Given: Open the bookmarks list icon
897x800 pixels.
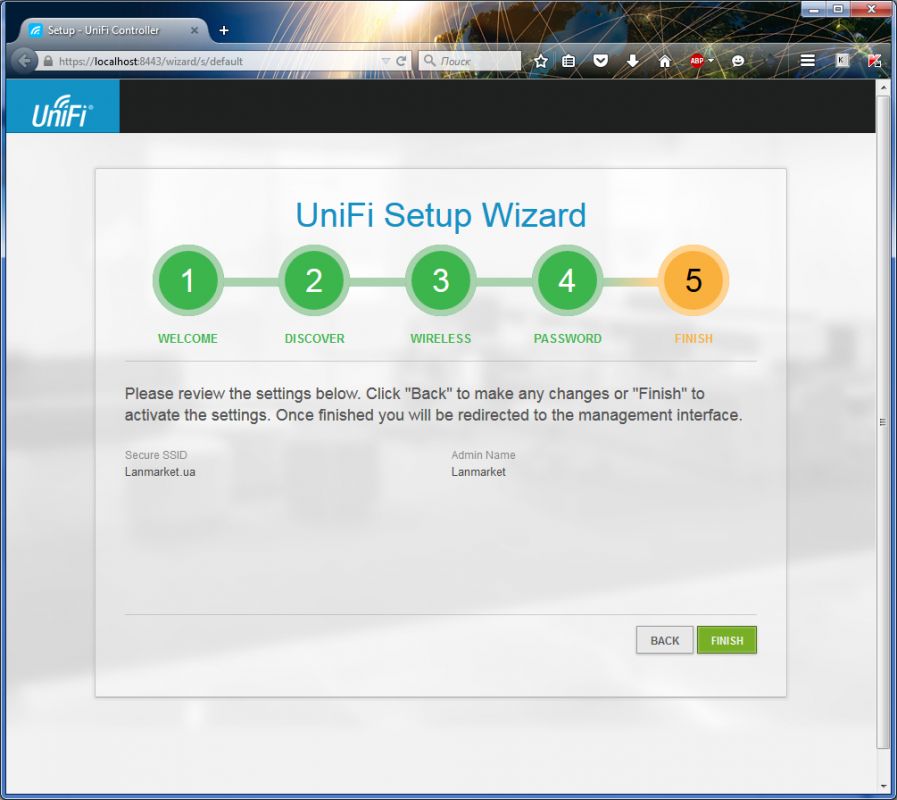Looking at the screenshot, I should tap(569, 61).
